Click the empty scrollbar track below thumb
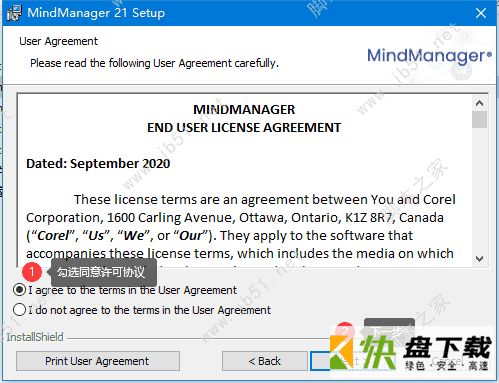Viewport: 499px width, 383px height. click(x=480, y=190)
